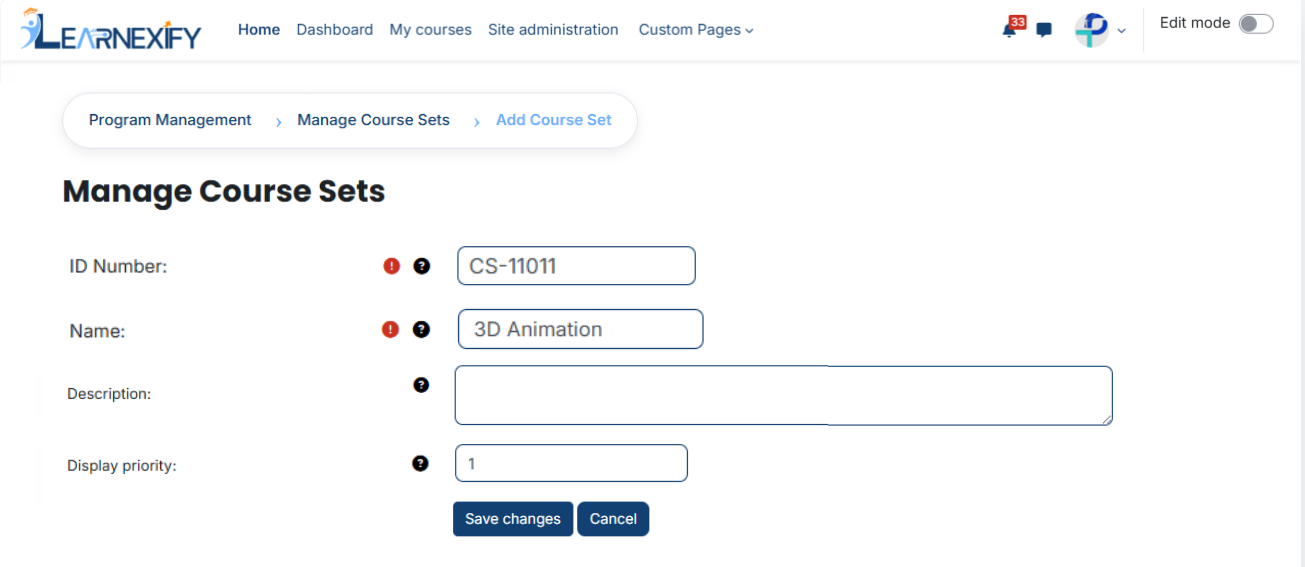Click the Save changes button
The image size is (1305, 567).
tap(513, 519)
